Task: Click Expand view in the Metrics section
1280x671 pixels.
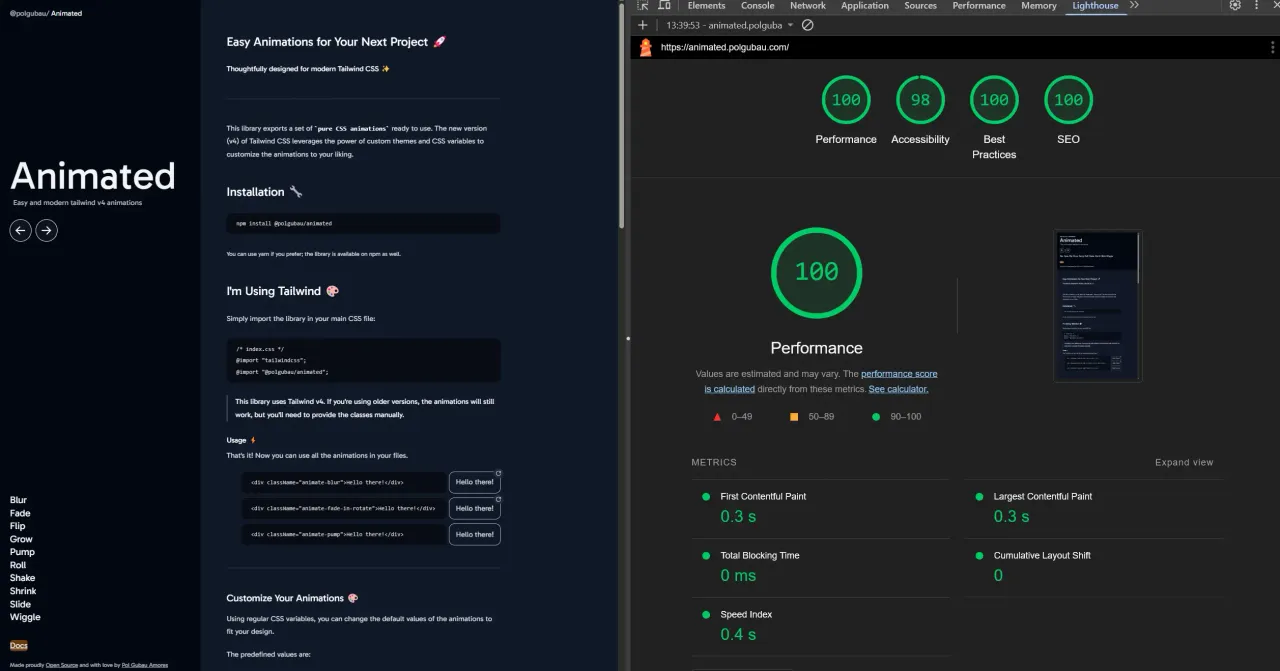Action: (x=1184, y=462)
